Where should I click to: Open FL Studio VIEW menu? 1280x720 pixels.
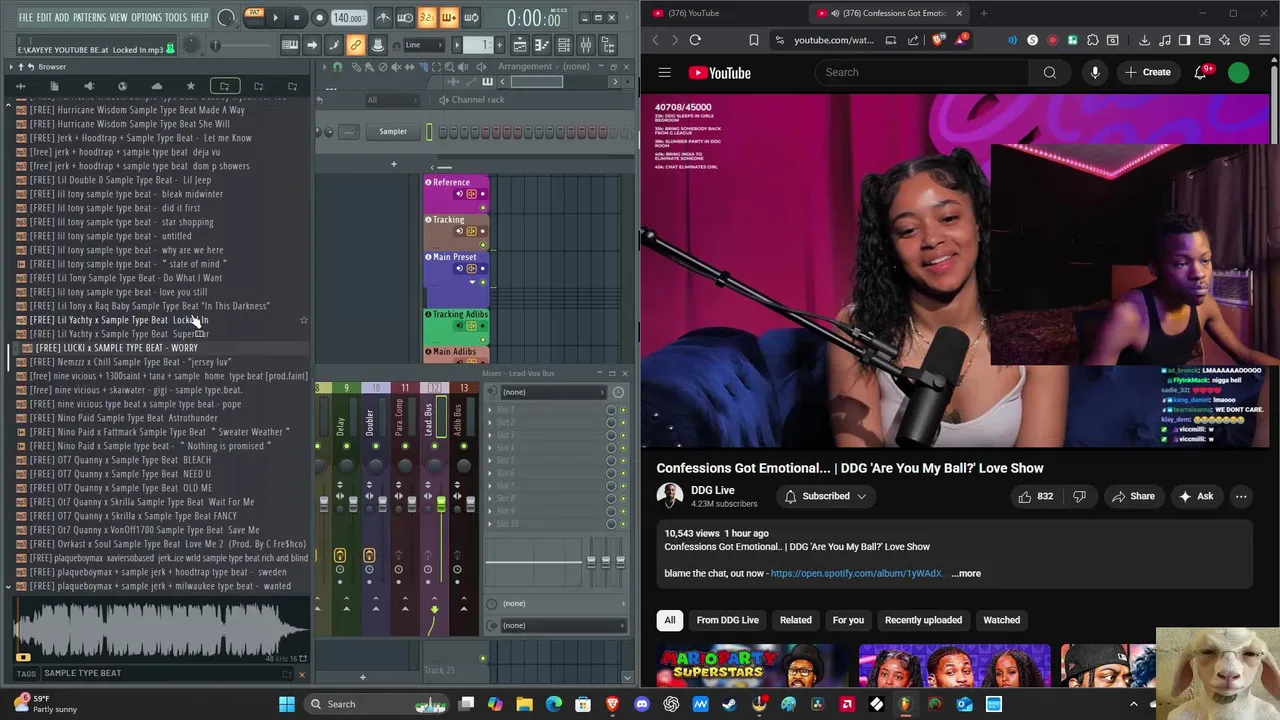tap(118, 18)
